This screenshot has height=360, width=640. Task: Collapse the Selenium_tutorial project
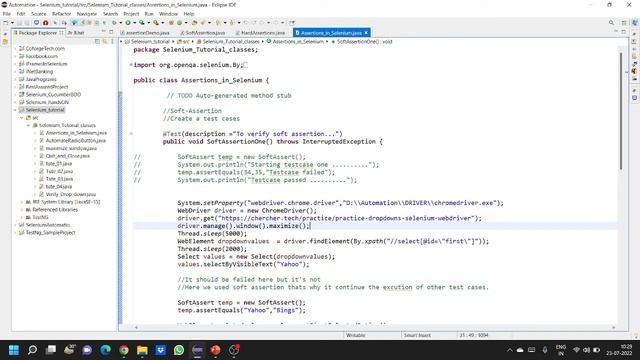pyautogui.click(x=16, y=110)
